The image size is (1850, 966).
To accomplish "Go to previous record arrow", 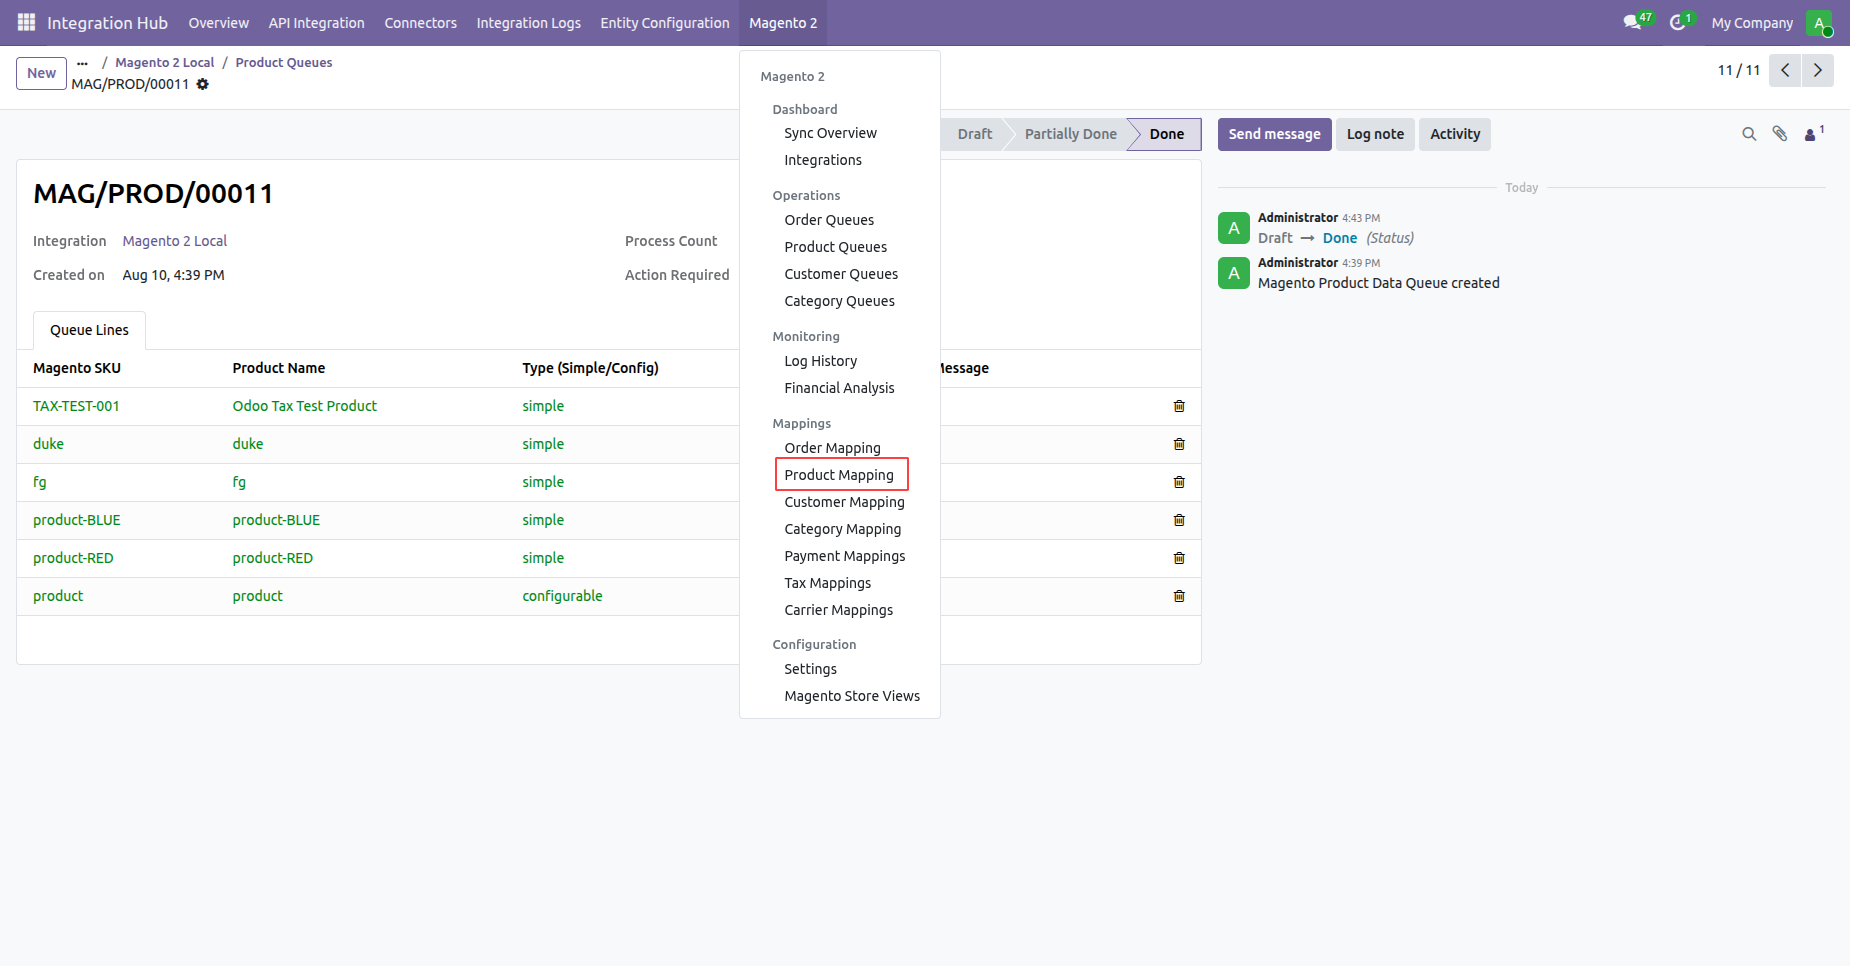I will (x=1785, y=70).
